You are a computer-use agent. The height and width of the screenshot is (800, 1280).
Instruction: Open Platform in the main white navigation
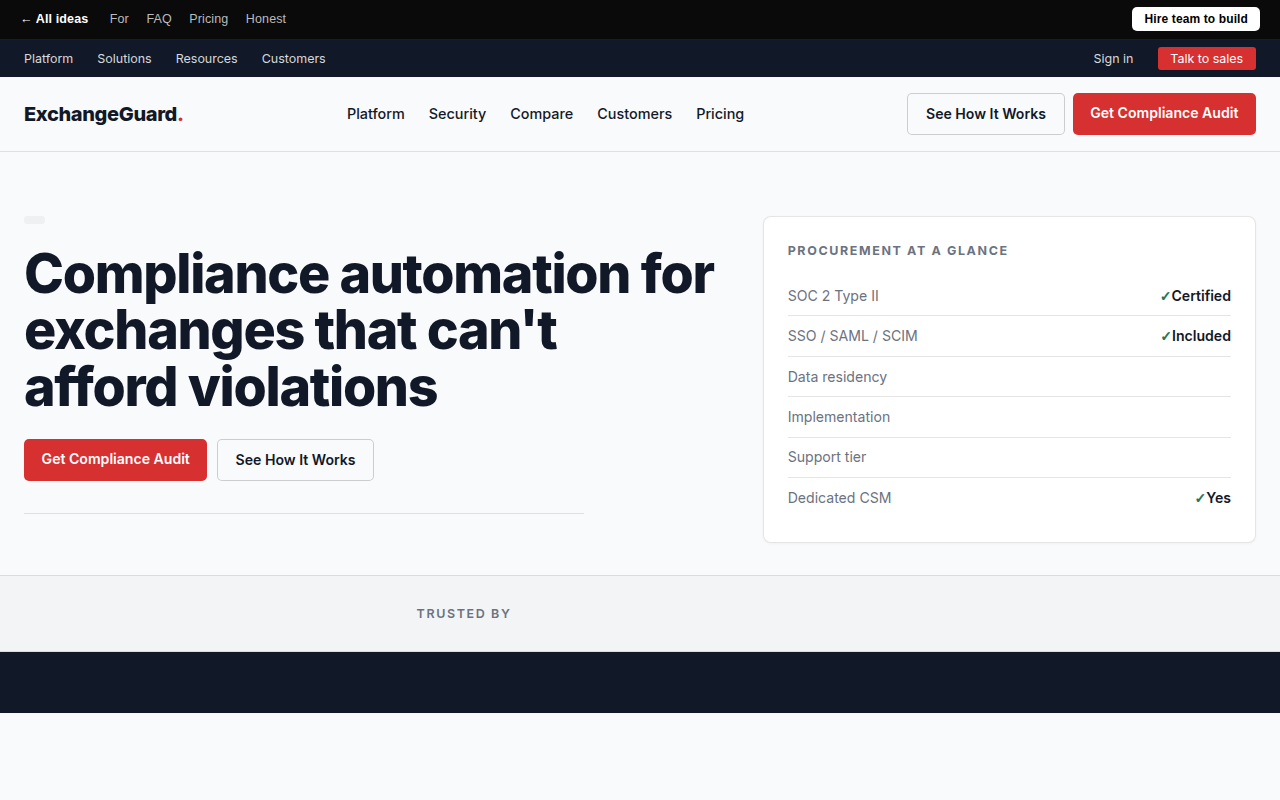click(x=376, y=114)
